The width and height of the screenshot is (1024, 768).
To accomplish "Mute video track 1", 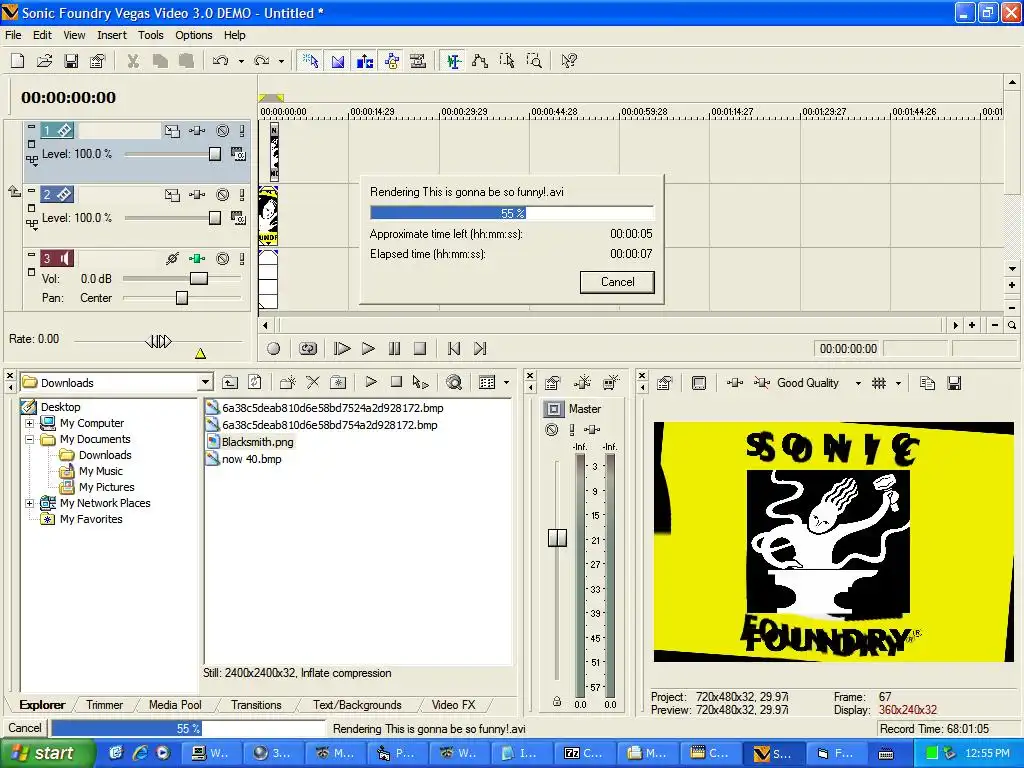I will (223, 131).
